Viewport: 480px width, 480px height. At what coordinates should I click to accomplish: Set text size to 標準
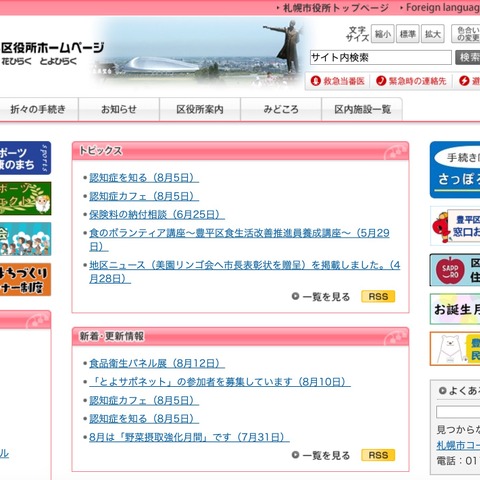[408, 34]
